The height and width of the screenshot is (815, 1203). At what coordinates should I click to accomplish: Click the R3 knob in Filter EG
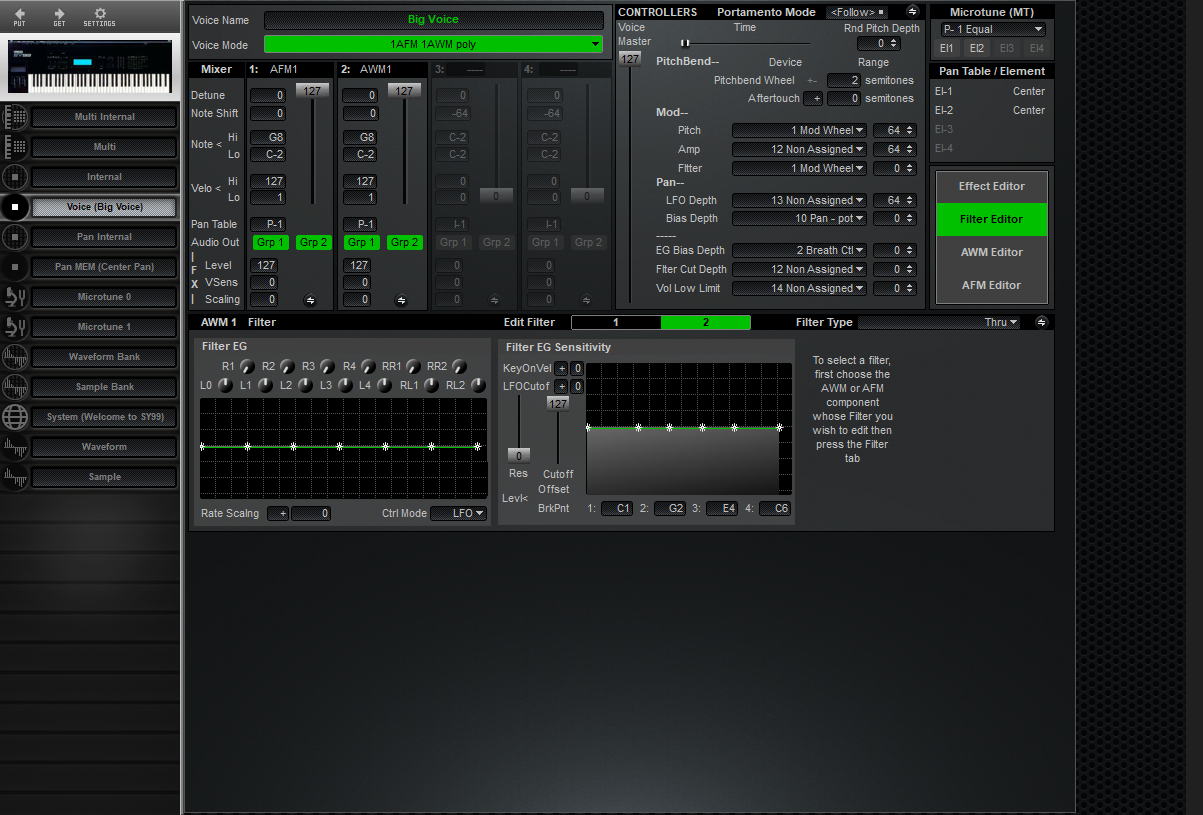coord(327,367)
